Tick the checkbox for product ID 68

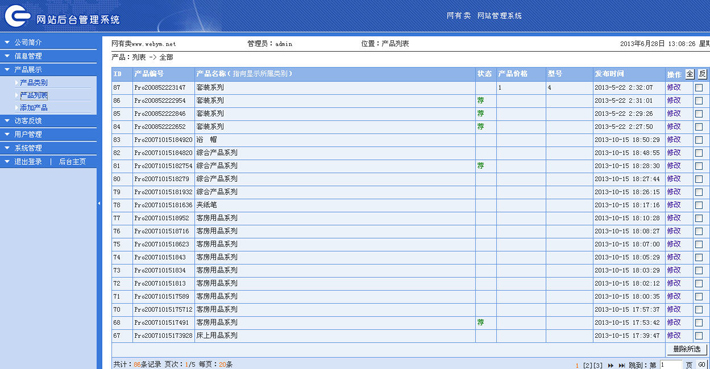[699, 323]
